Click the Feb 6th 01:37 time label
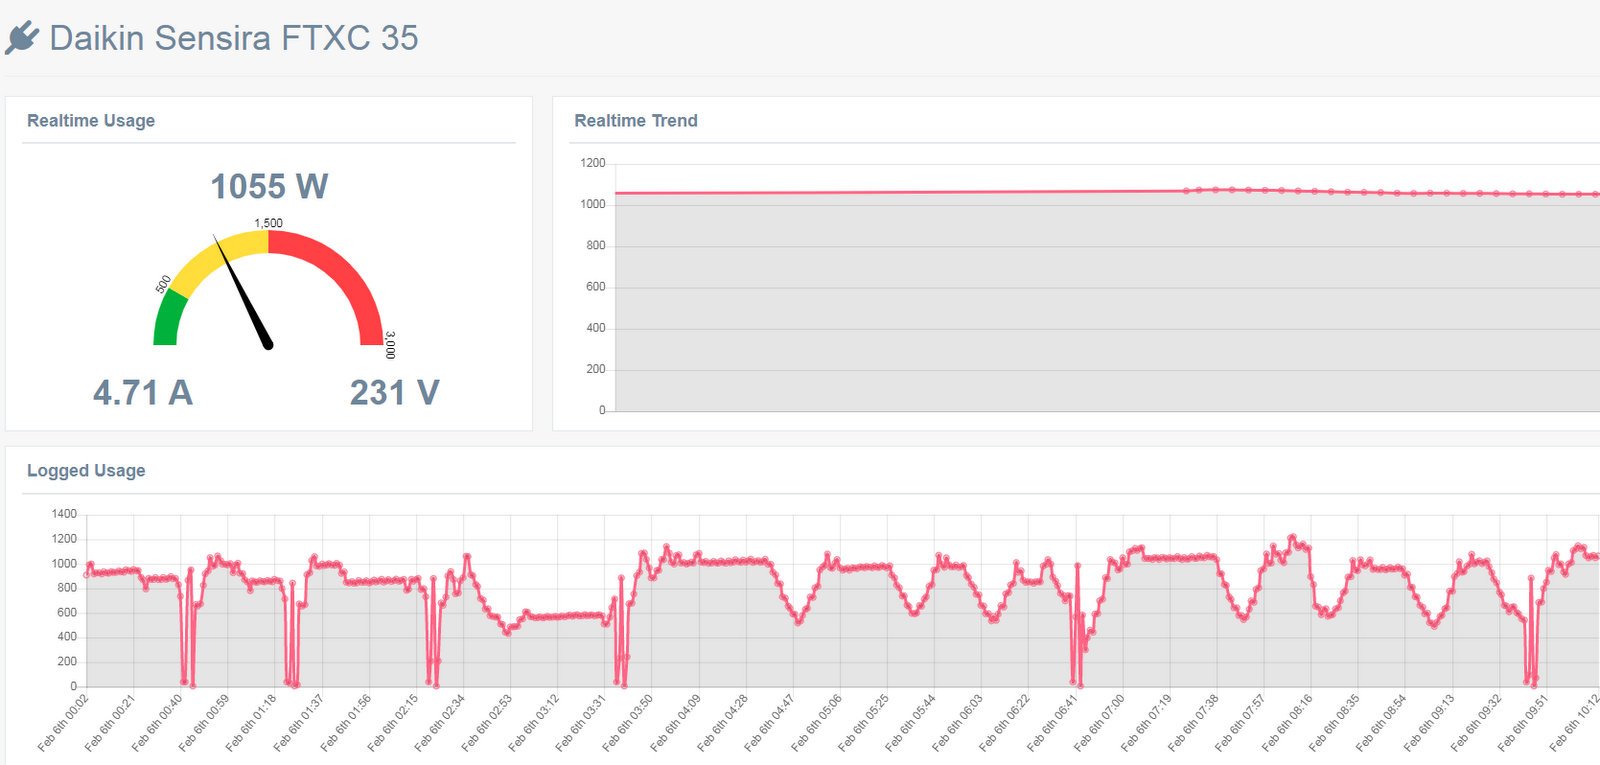Viewport: 1600px width, 765px height. click(x=299, y=723)
